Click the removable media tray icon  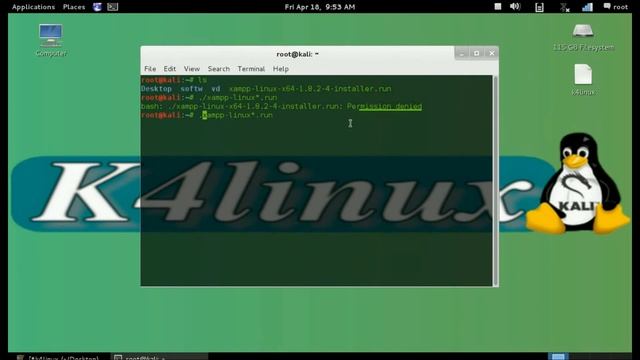539,7
